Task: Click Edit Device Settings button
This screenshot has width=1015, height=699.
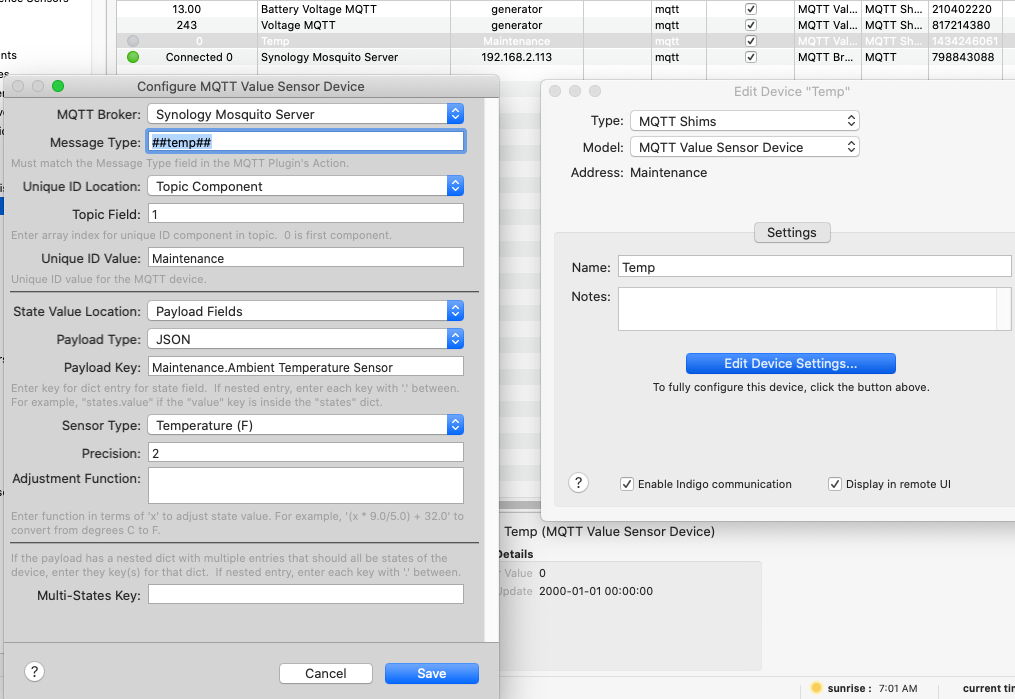Action: pyautogui.click(x=790, y=364)
